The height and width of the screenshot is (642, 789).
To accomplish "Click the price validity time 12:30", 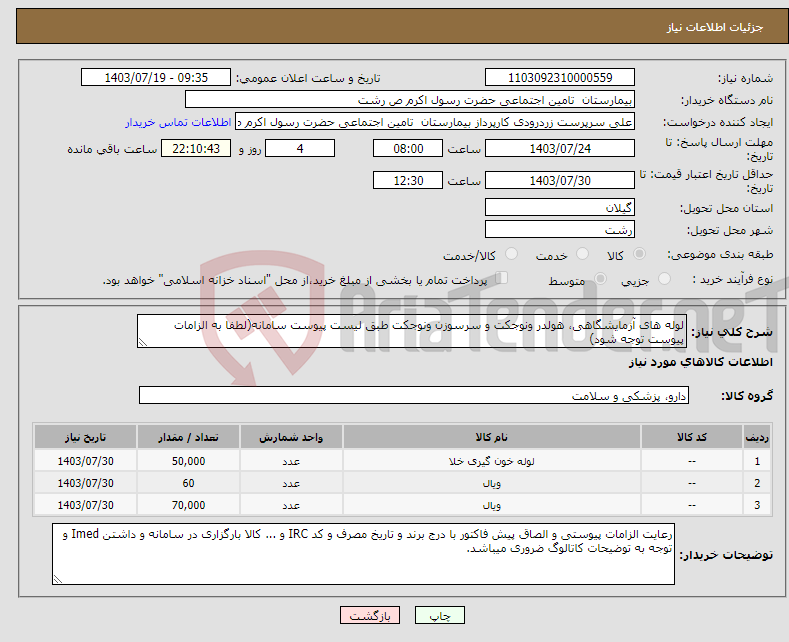I will 408,180.
